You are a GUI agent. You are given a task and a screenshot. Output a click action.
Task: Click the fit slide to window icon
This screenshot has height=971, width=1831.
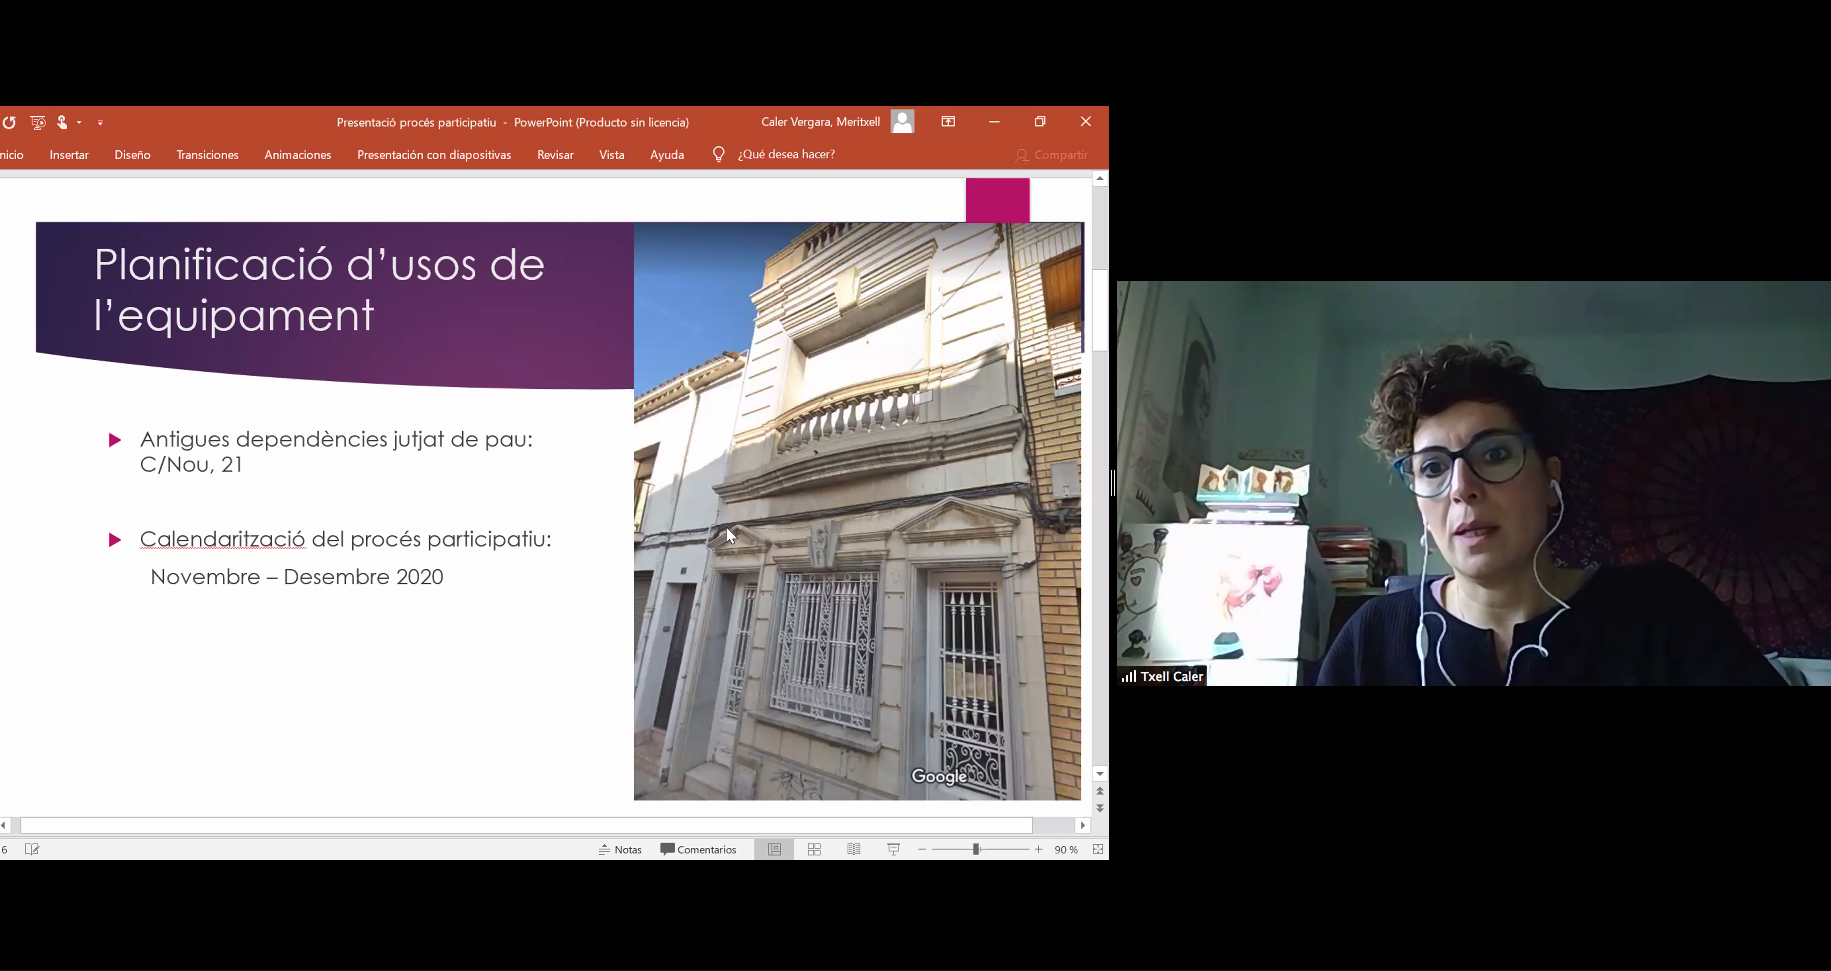tap(1098, 849)
